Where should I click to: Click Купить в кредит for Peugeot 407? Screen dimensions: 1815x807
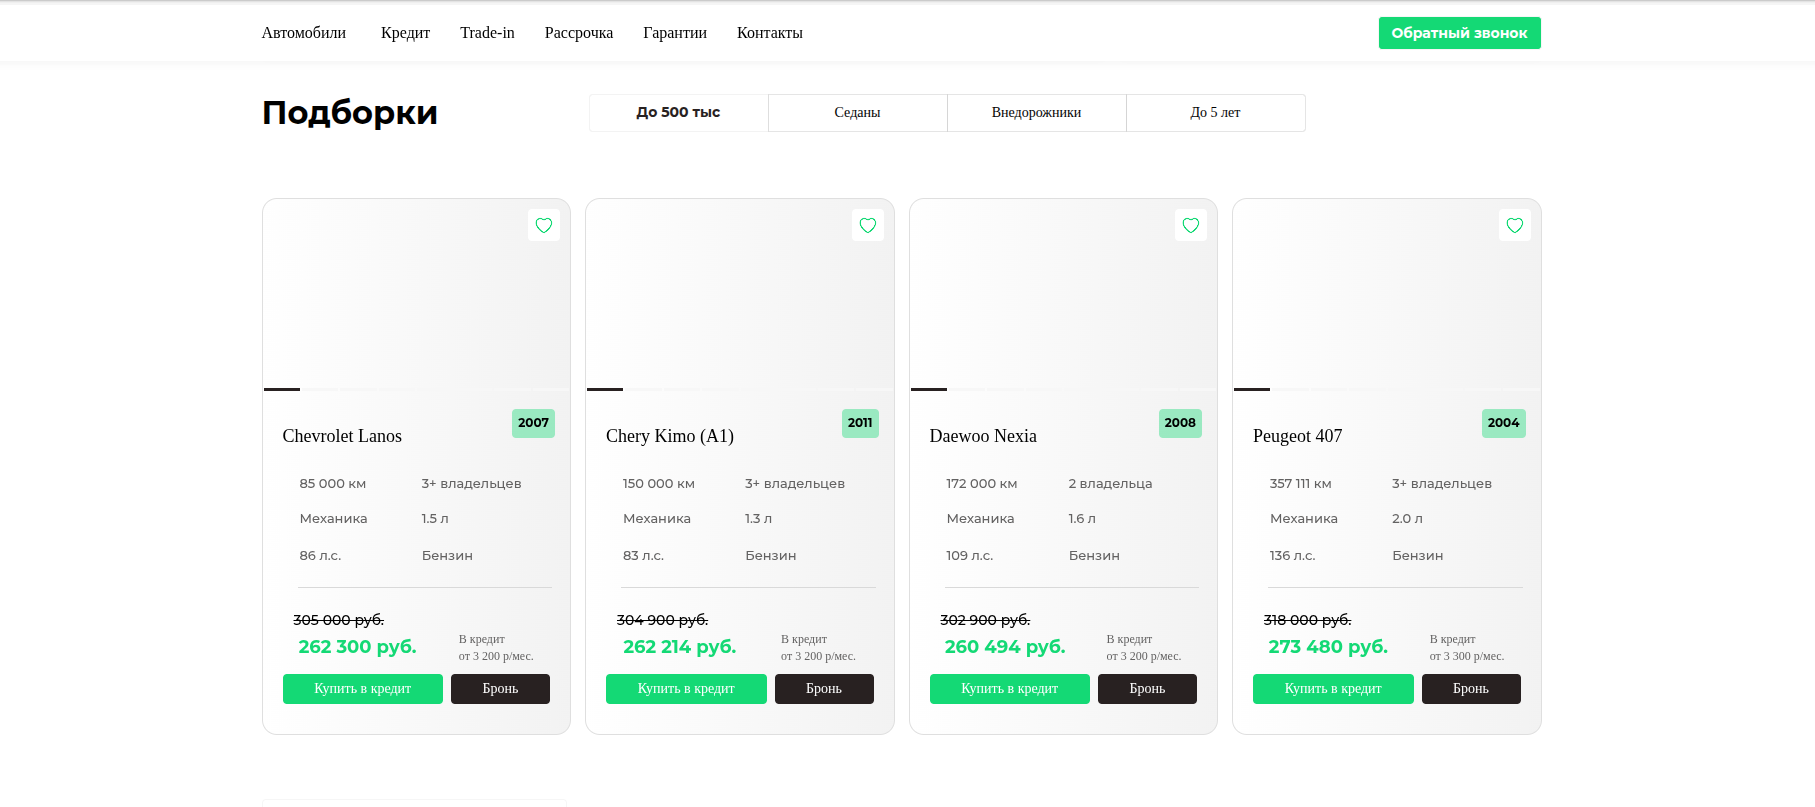tap(1333, 689)
